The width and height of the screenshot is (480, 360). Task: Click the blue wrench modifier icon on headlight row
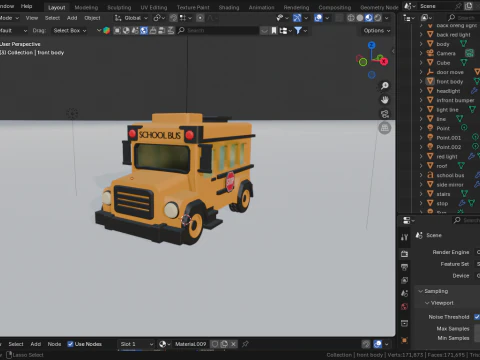pyautogui.click(x=474, y=91)
